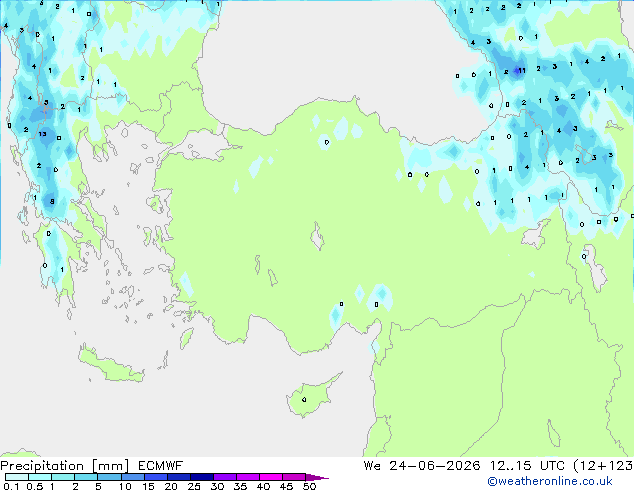Click the 'ECMWF' model label
This screenshot has height=490, width=634.
point(160,466)
